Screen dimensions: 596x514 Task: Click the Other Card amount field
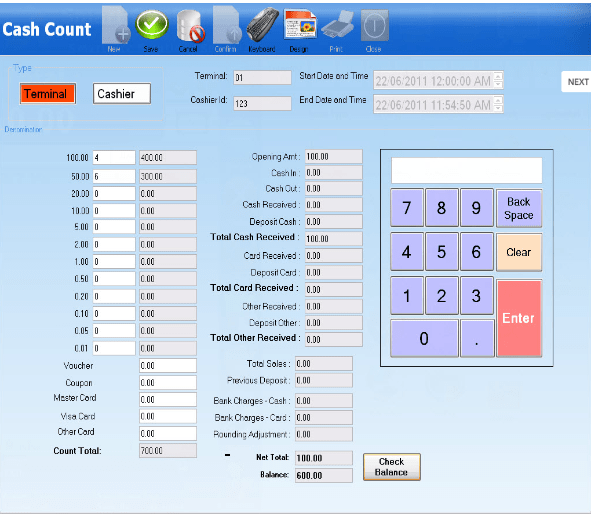(x=168, y=433)
